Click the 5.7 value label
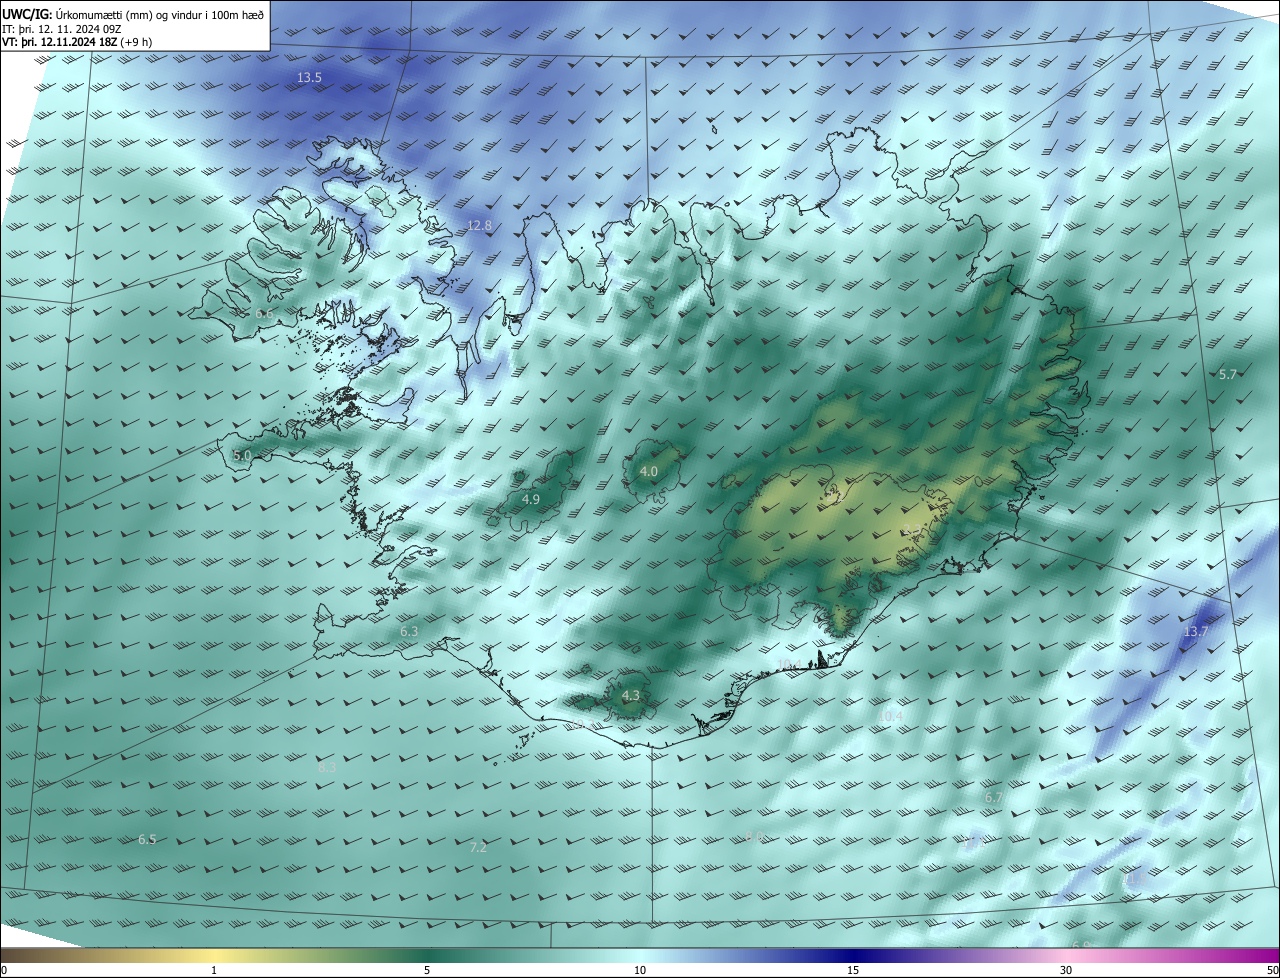This screenshot has height=978, width=1280. click(1228, 374)
